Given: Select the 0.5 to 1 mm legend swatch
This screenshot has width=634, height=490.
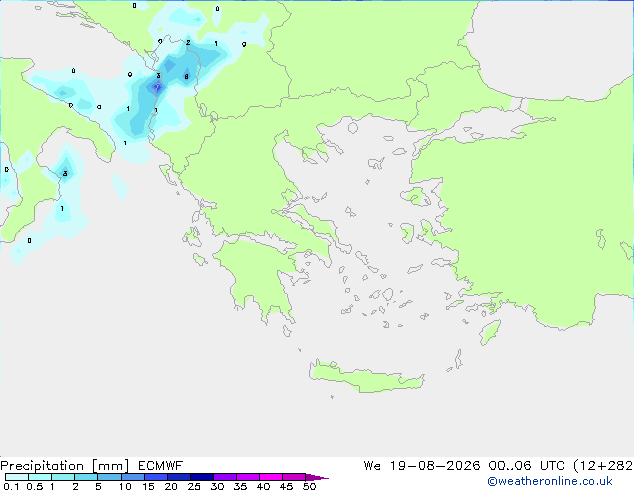Looking at the screenshot, I should coord(40,477).
